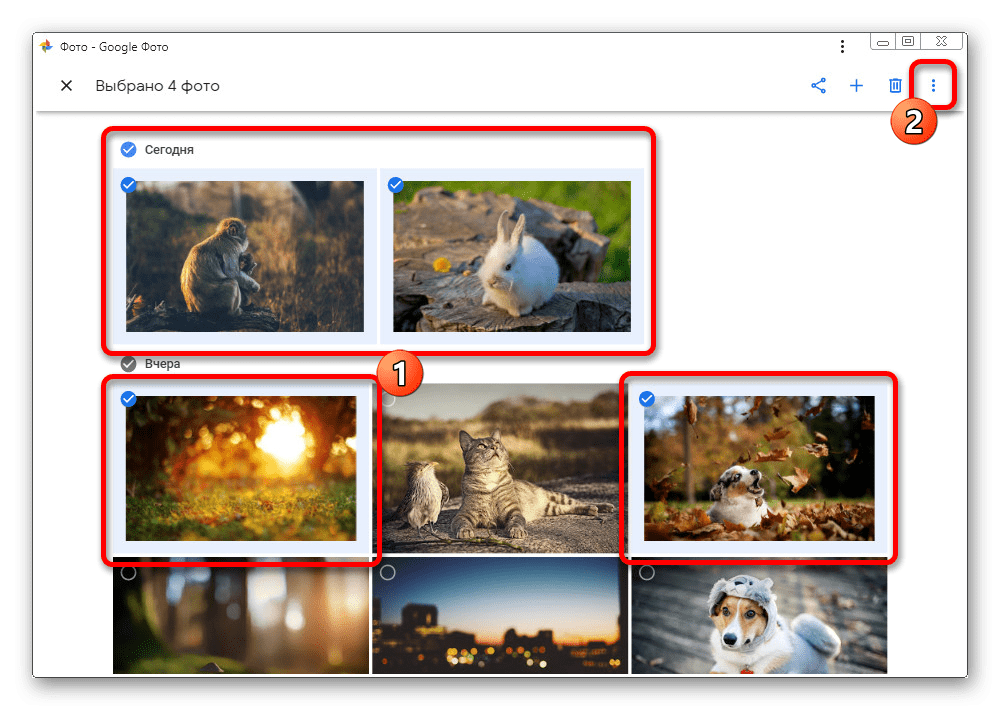
Task: Deselect the white rabbit photo checkmark
Action: pos(395,185)
